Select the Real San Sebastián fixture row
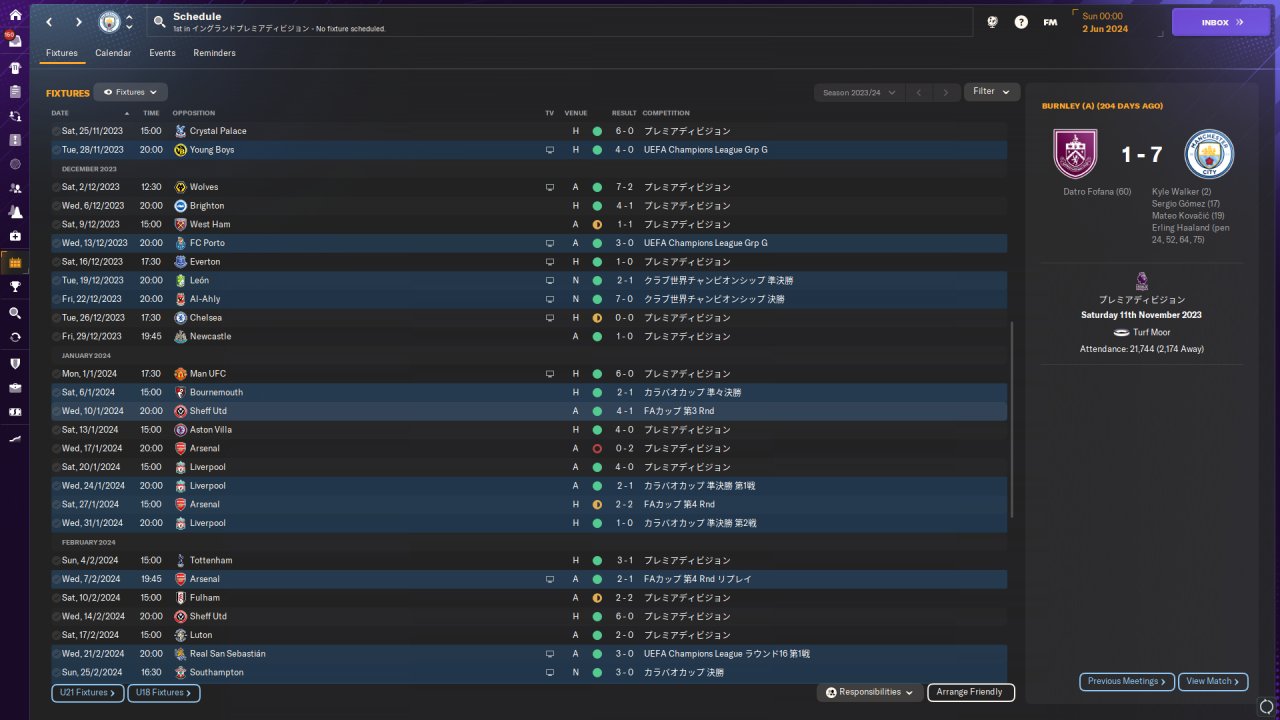 click(529, 654)
